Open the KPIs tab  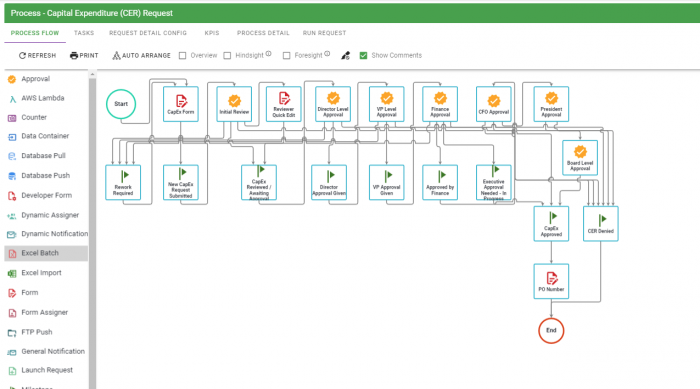(212, 33)
